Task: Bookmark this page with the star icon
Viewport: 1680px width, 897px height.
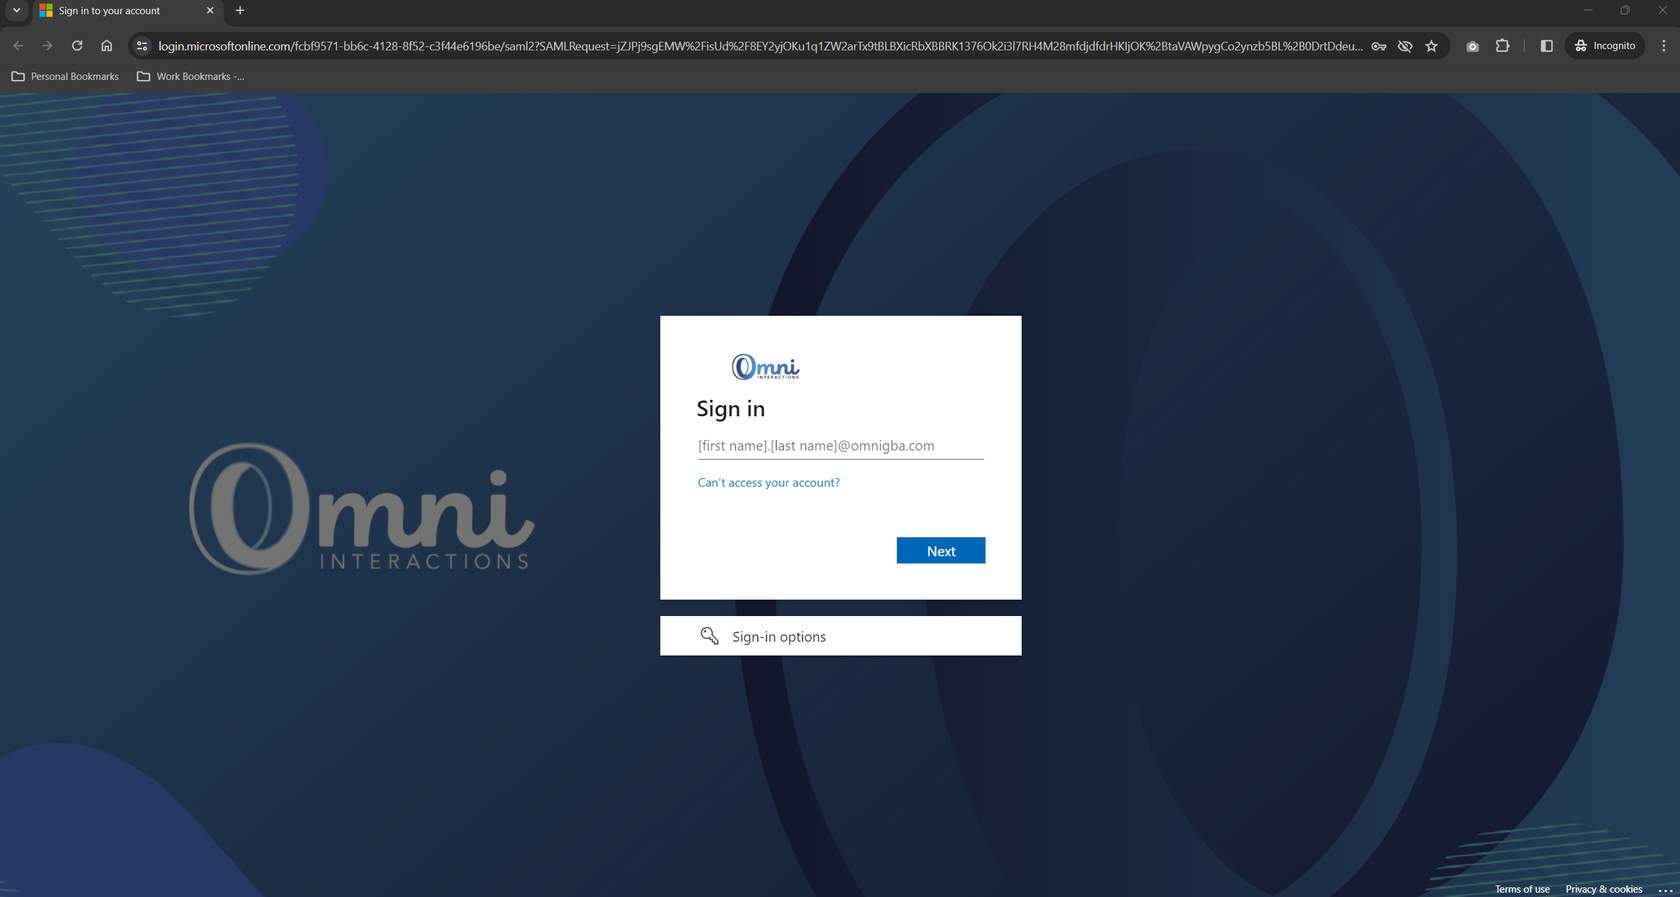Action: (x=1431, y=46)
